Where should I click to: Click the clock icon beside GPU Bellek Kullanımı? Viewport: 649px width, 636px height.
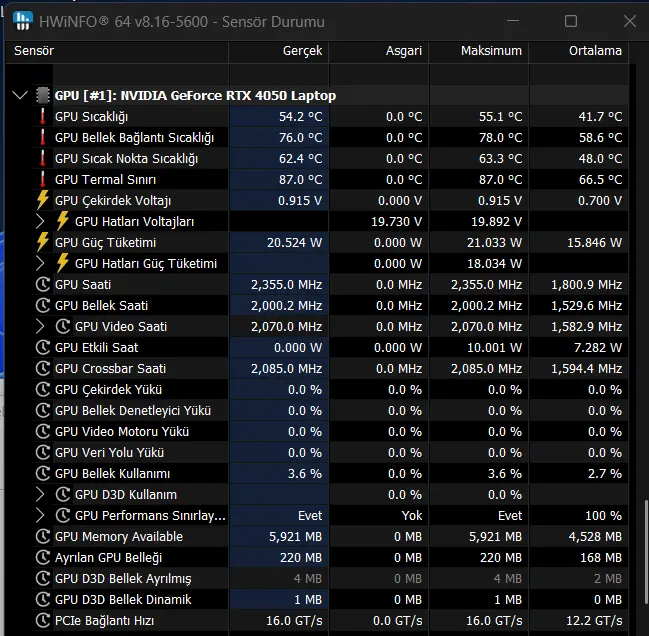tap(43, 473)
